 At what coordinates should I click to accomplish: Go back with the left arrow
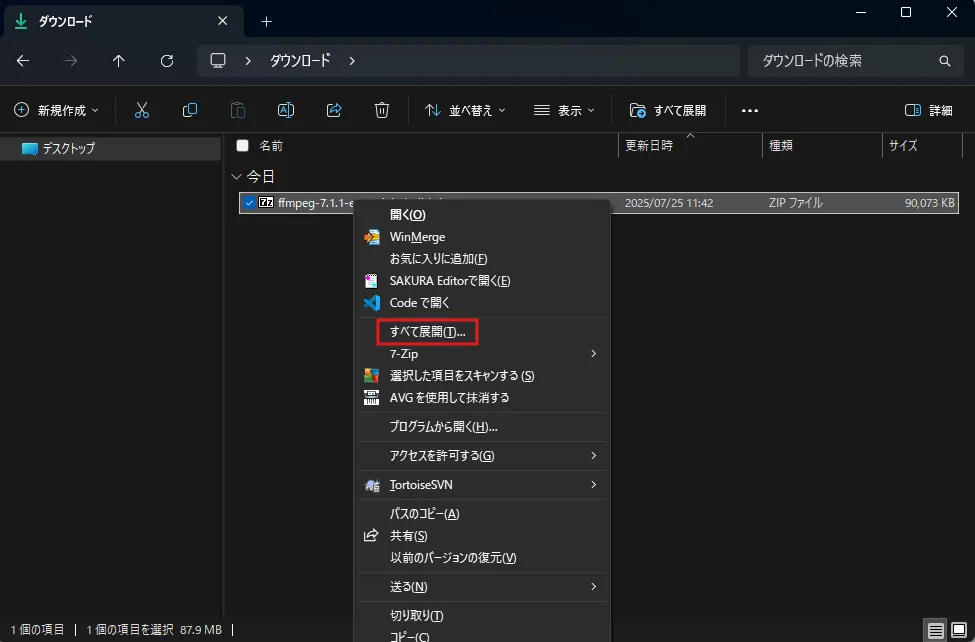(x=23, y=60)
